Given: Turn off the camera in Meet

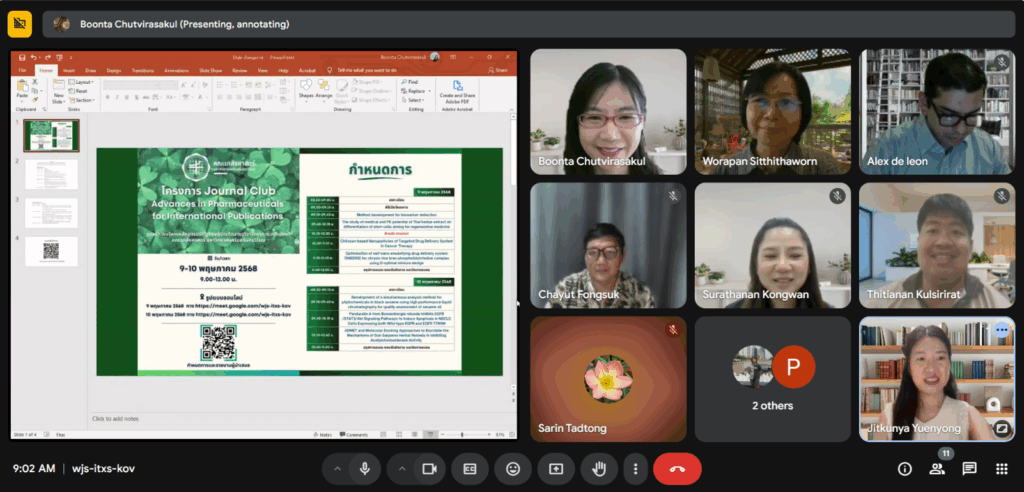Looking at the screenshot, I should click(x=429, y=468).
